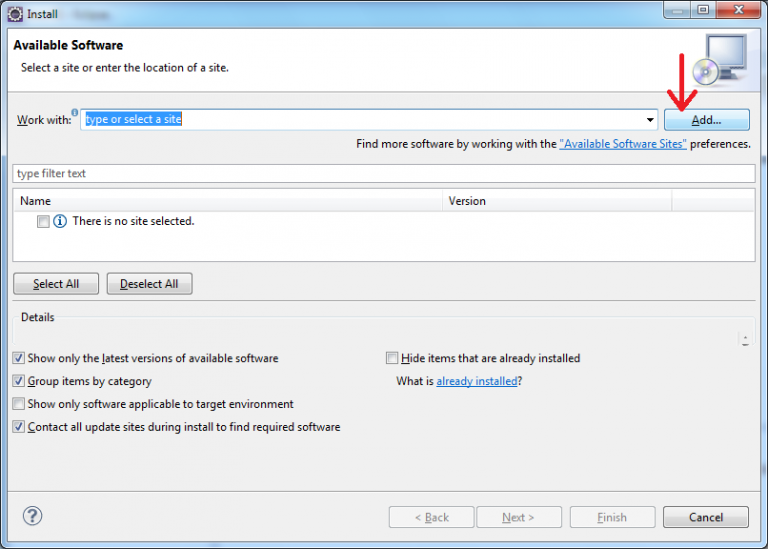Open the Available Software Sites link
Screen dimensions: 768x549
coord(623,144)
